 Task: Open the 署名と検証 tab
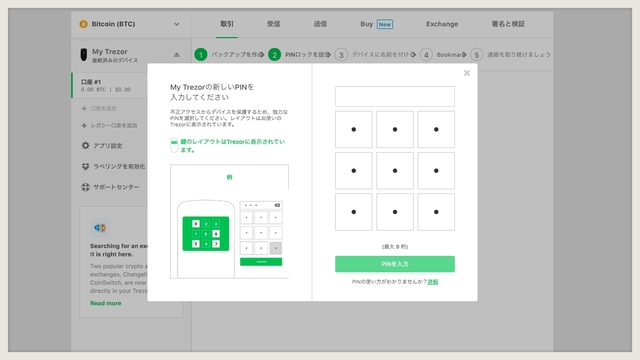coord(508,24)
